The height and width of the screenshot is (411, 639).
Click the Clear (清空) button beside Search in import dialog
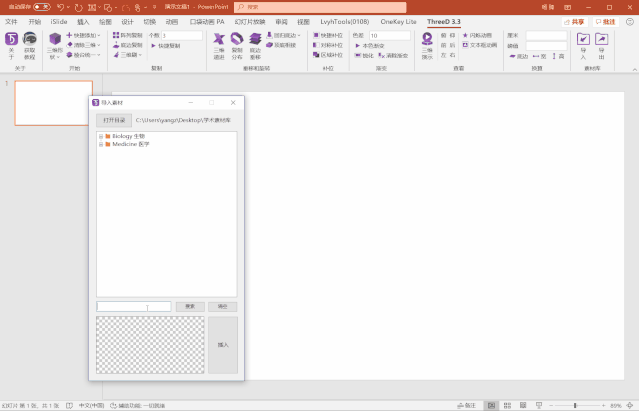(x=223, y=306)
